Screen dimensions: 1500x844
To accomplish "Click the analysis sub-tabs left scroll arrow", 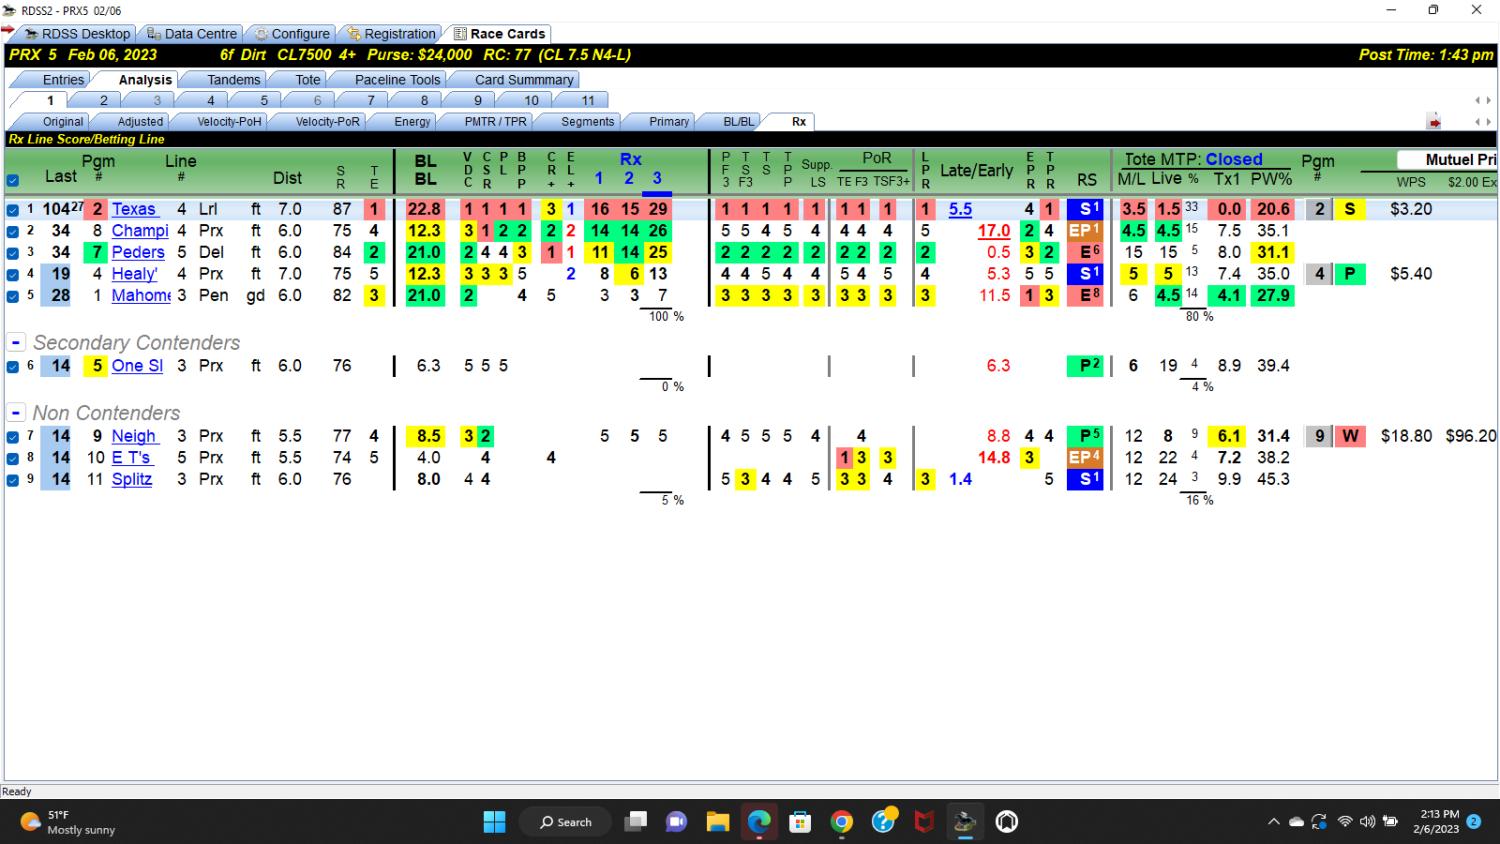I will coord(1478,122).
